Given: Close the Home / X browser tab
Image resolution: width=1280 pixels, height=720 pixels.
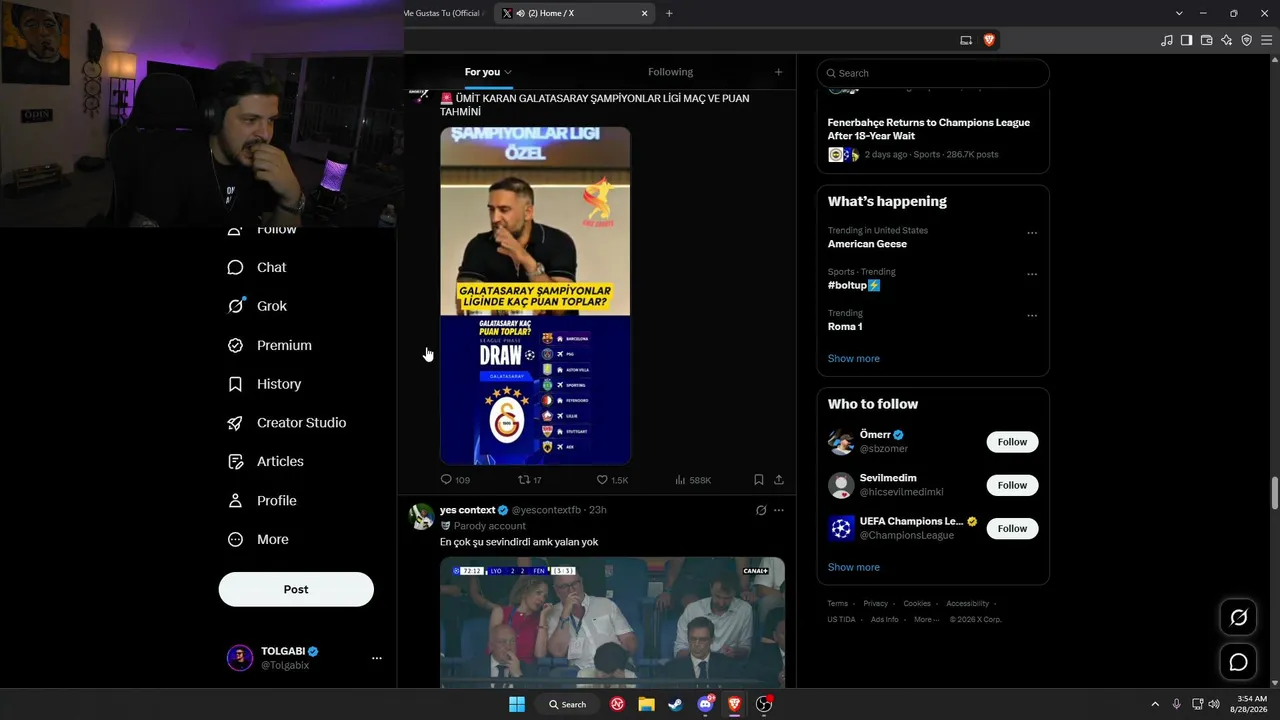Looking at the screenshot, I should [645, 13].
